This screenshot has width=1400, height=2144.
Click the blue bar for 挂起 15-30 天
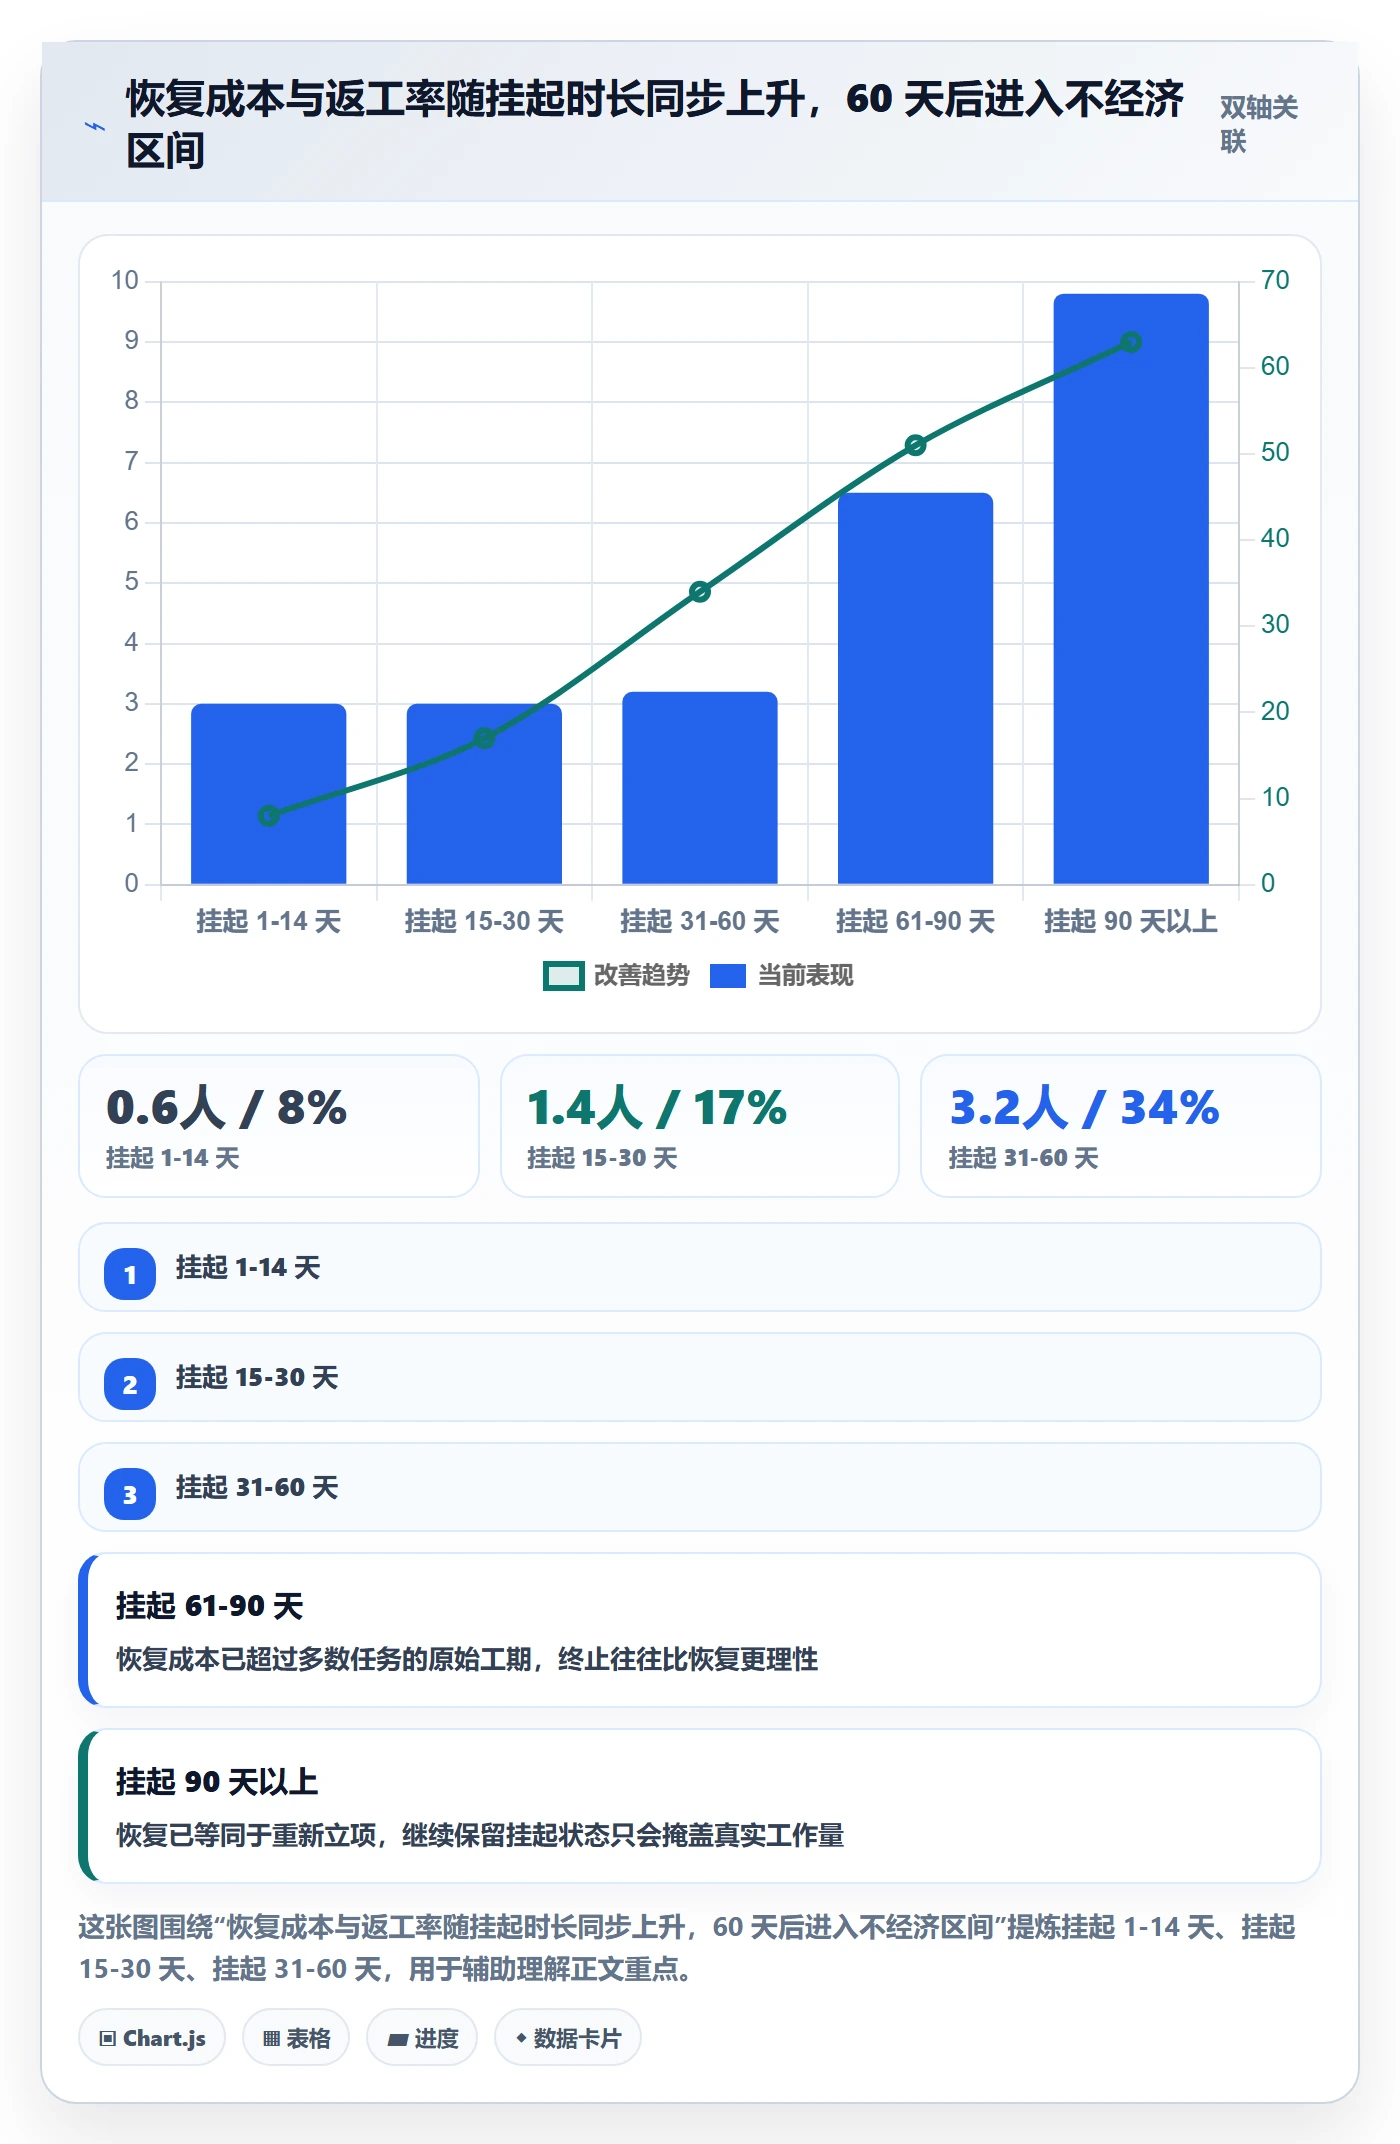[x=484, y=794]
